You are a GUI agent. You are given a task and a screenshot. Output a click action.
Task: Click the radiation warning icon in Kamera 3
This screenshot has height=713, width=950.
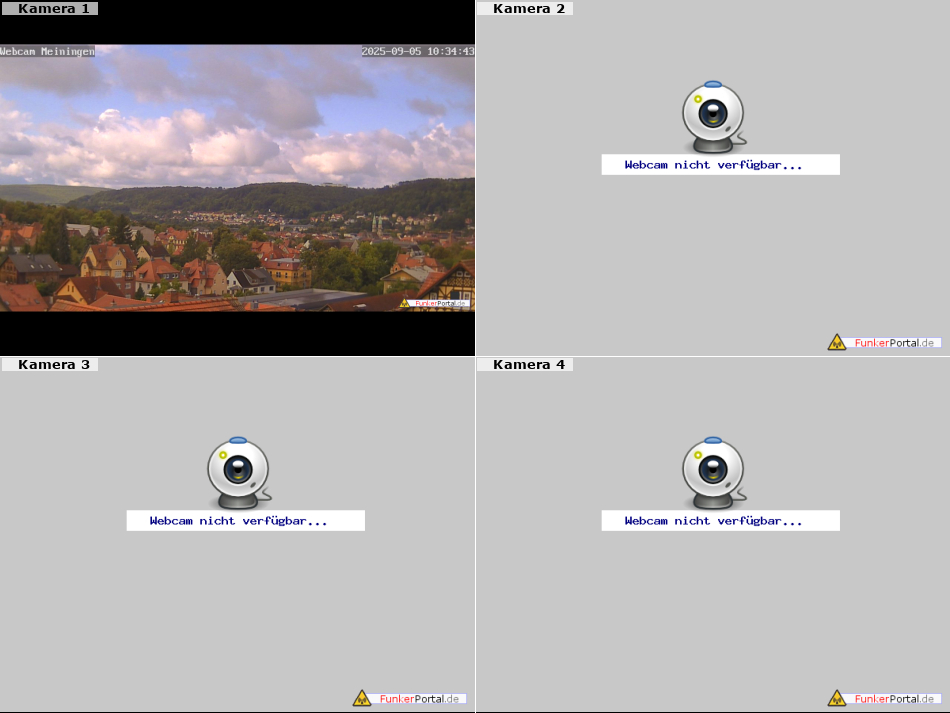click(362, 698)
